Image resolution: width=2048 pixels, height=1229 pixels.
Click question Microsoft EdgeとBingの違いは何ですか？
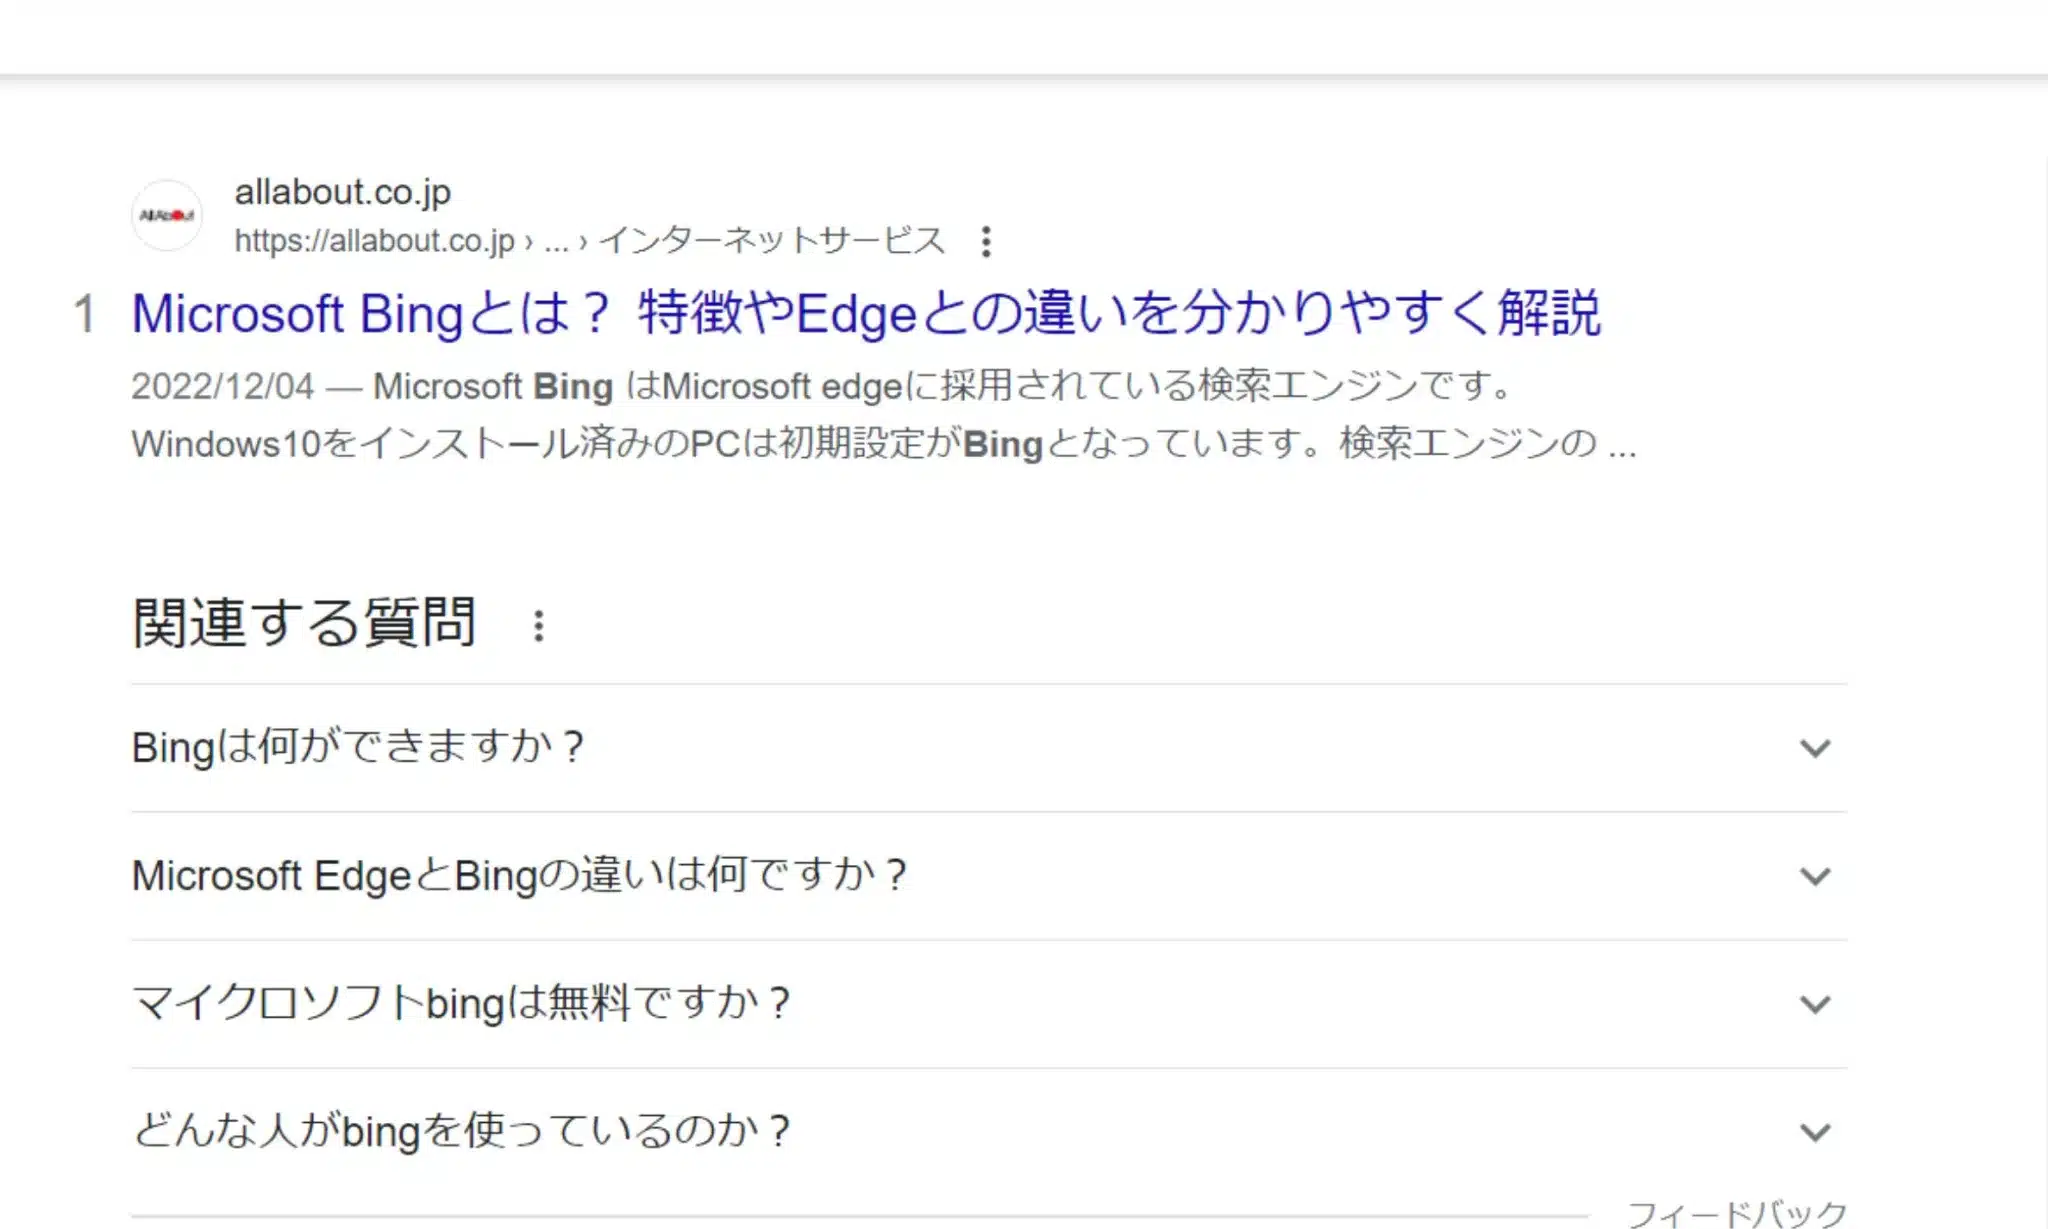[519, 875]
